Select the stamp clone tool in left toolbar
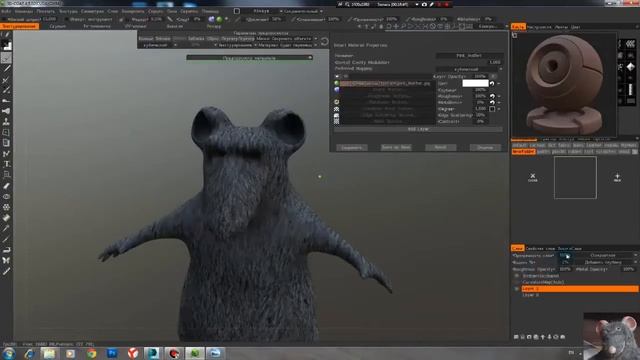The width and height of the screenshot is (640, 360). click(x=6, y=122)
